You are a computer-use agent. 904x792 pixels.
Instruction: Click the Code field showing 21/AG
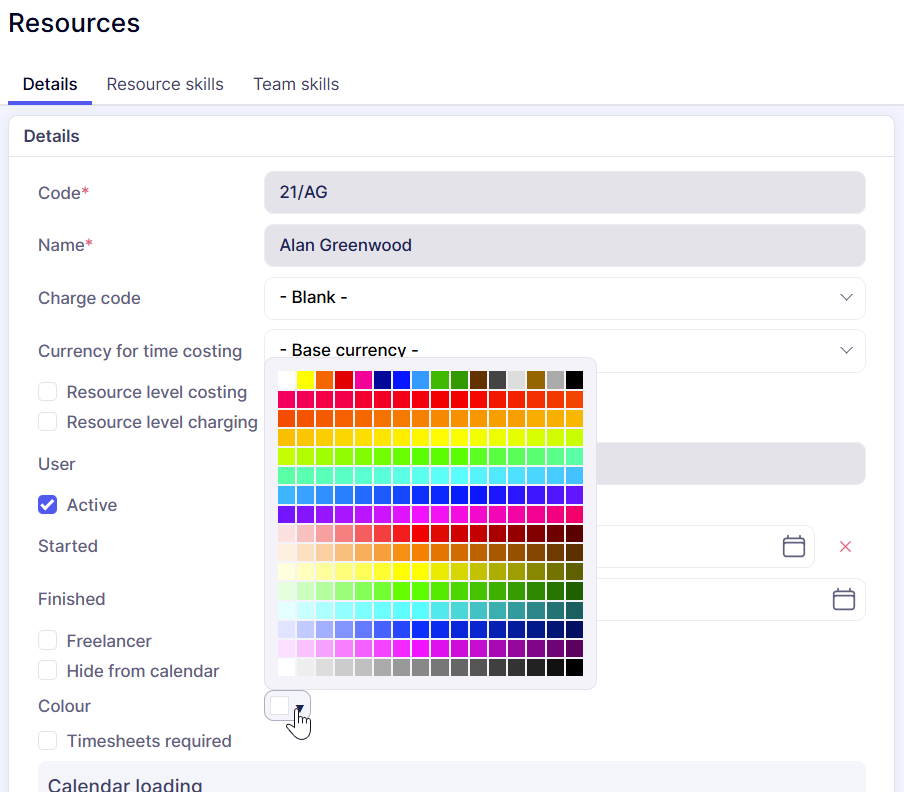click(564, 192)
